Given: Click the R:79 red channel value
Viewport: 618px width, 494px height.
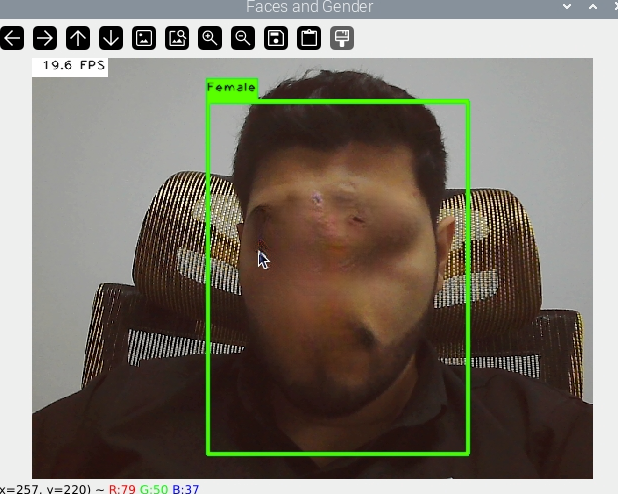Looking at the screenshot, I should click(122, 489).
